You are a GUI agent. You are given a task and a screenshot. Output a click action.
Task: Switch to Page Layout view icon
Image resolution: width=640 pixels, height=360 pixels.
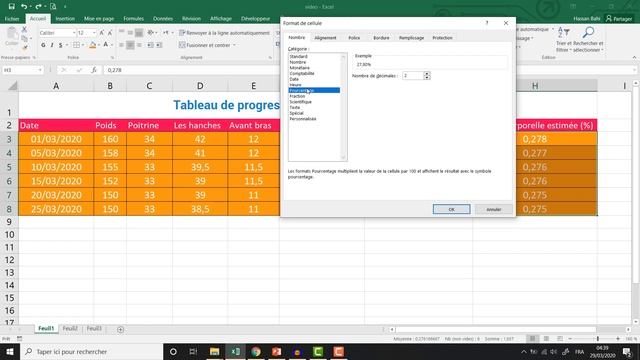[546, 339]
